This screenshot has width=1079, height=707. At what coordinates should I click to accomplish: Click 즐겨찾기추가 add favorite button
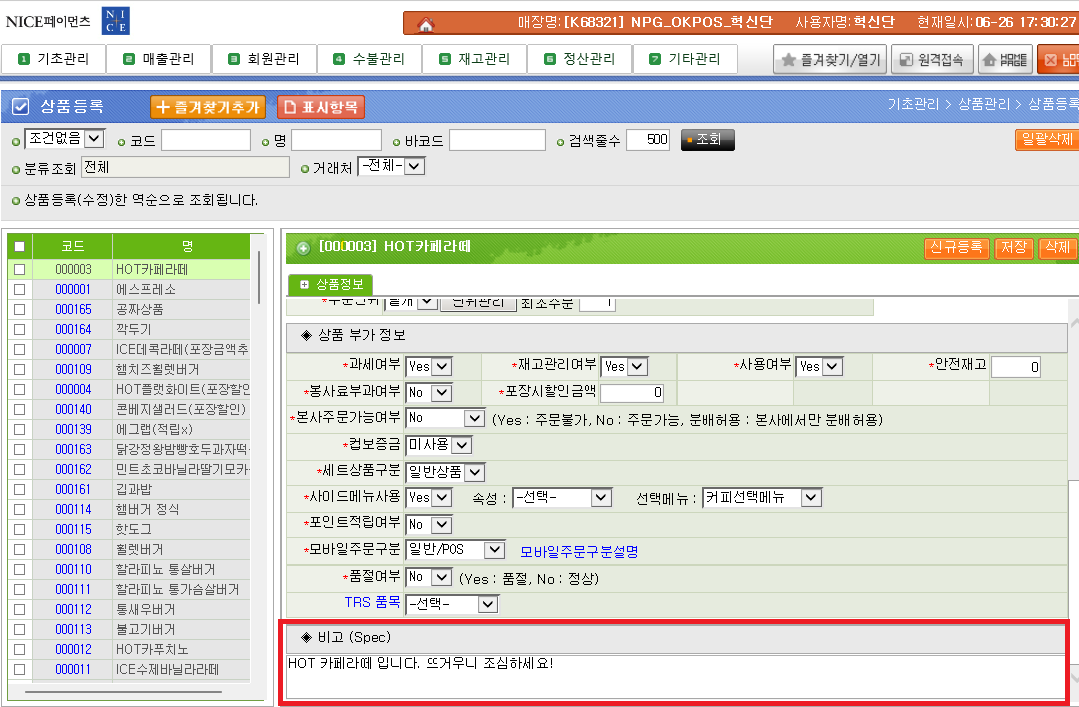click(x=207, y=107)
